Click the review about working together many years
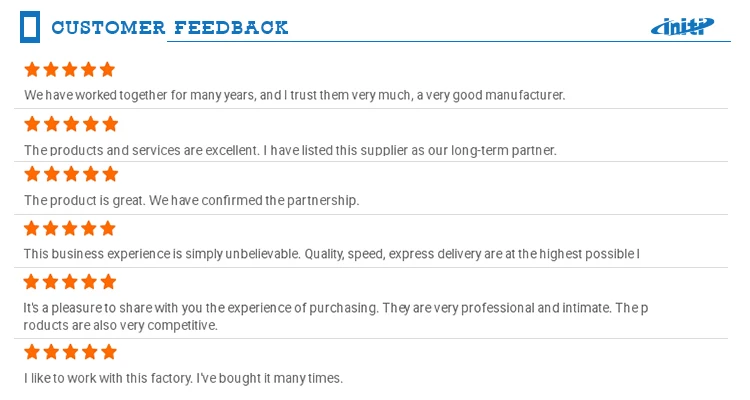The width and height of the screenshot is (750, 400). point(295,96)
